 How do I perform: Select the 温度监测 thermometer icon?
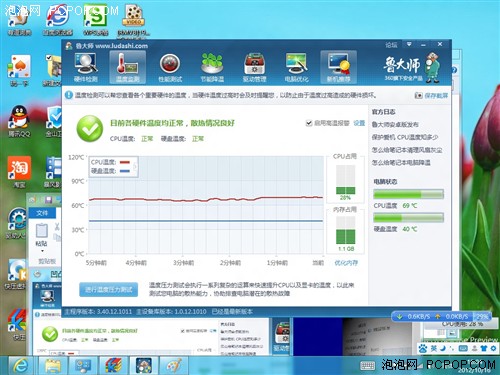[127, 67]
